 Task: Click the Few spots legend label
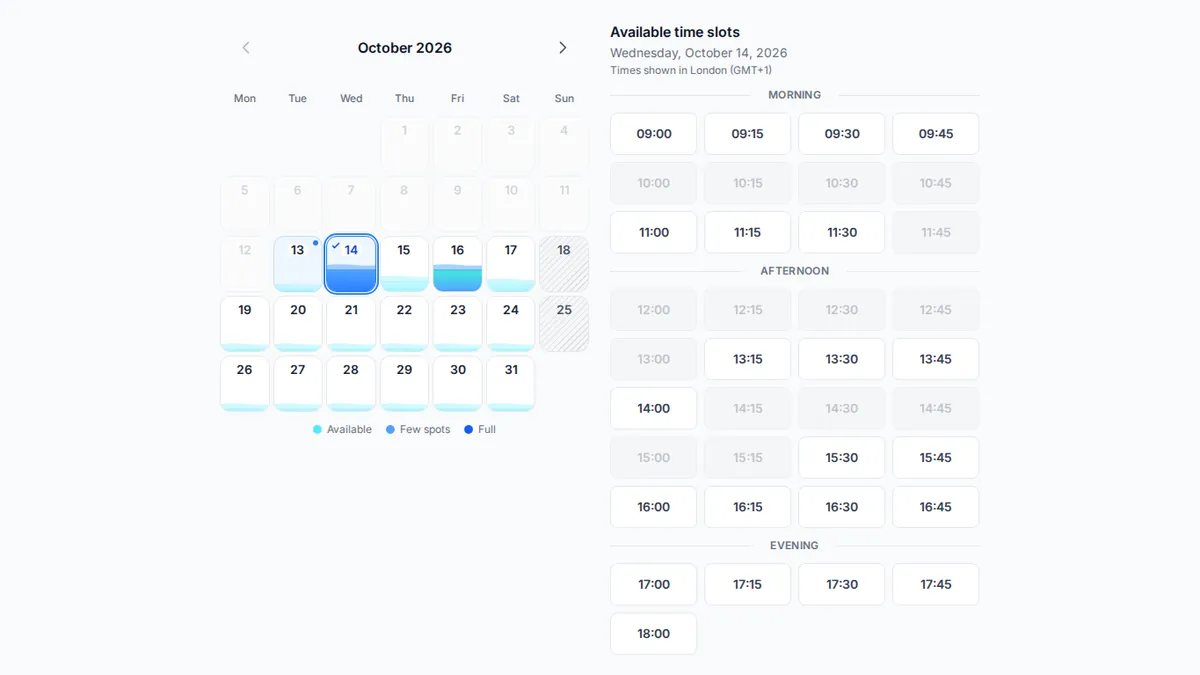click(x=425, y=430)
